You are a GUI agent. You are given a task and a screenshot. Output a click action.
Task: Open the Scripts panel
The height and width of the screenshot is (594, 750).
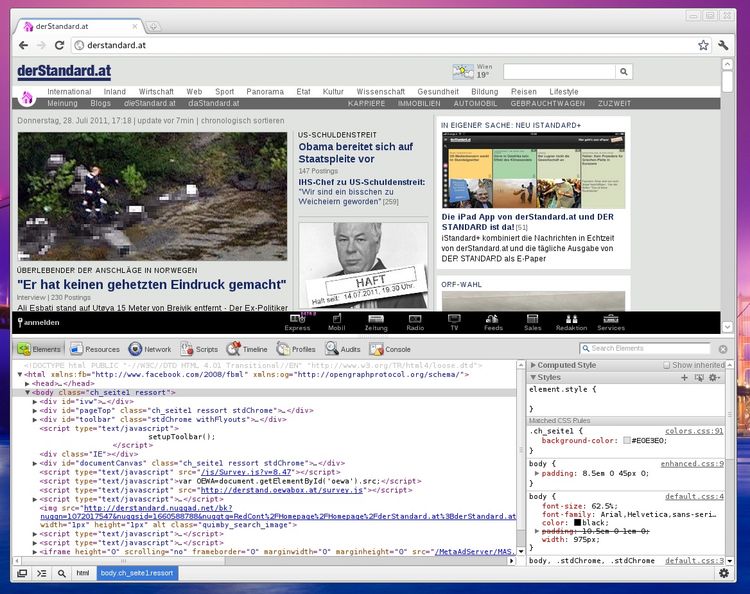tap(199, 349)
